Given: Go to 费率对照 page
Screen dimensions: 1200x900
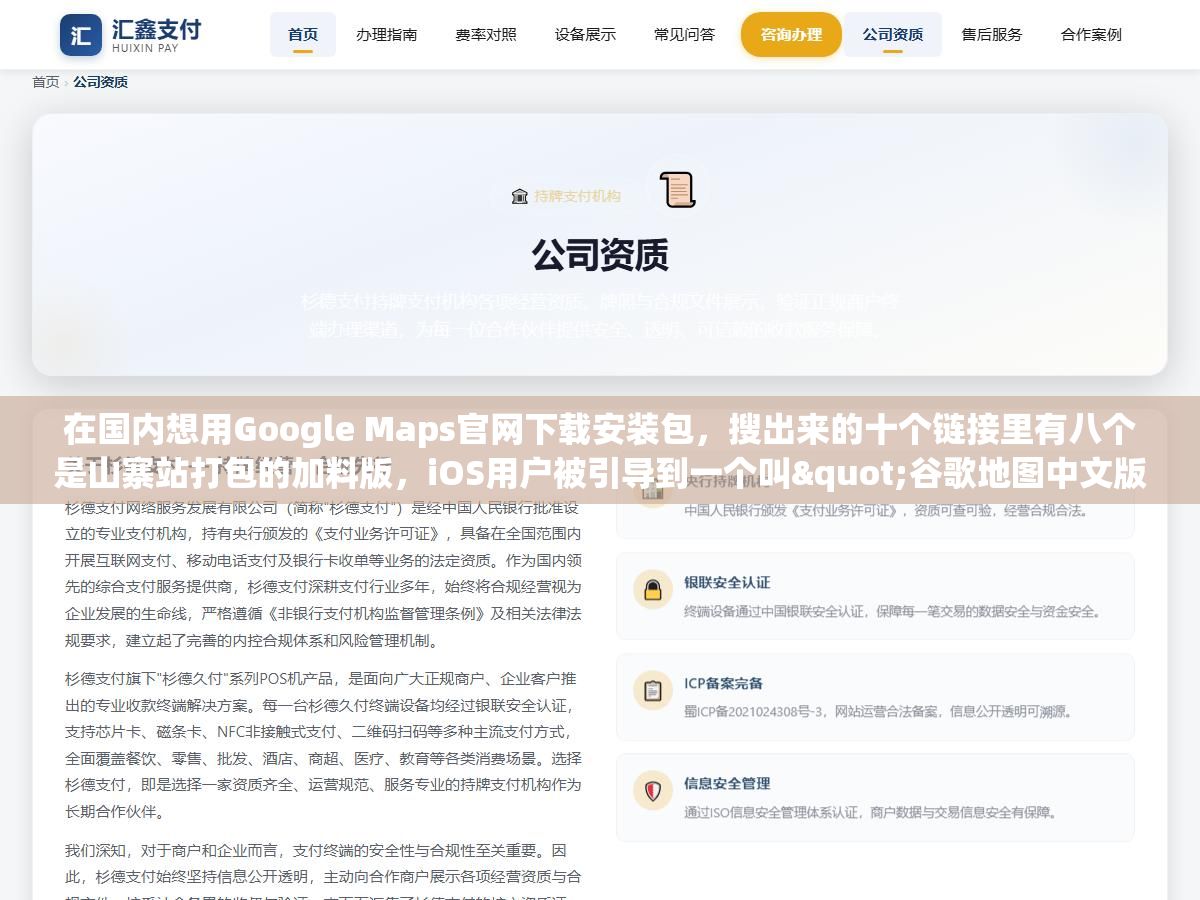Looking at the screenshot, I should [486, 34].
